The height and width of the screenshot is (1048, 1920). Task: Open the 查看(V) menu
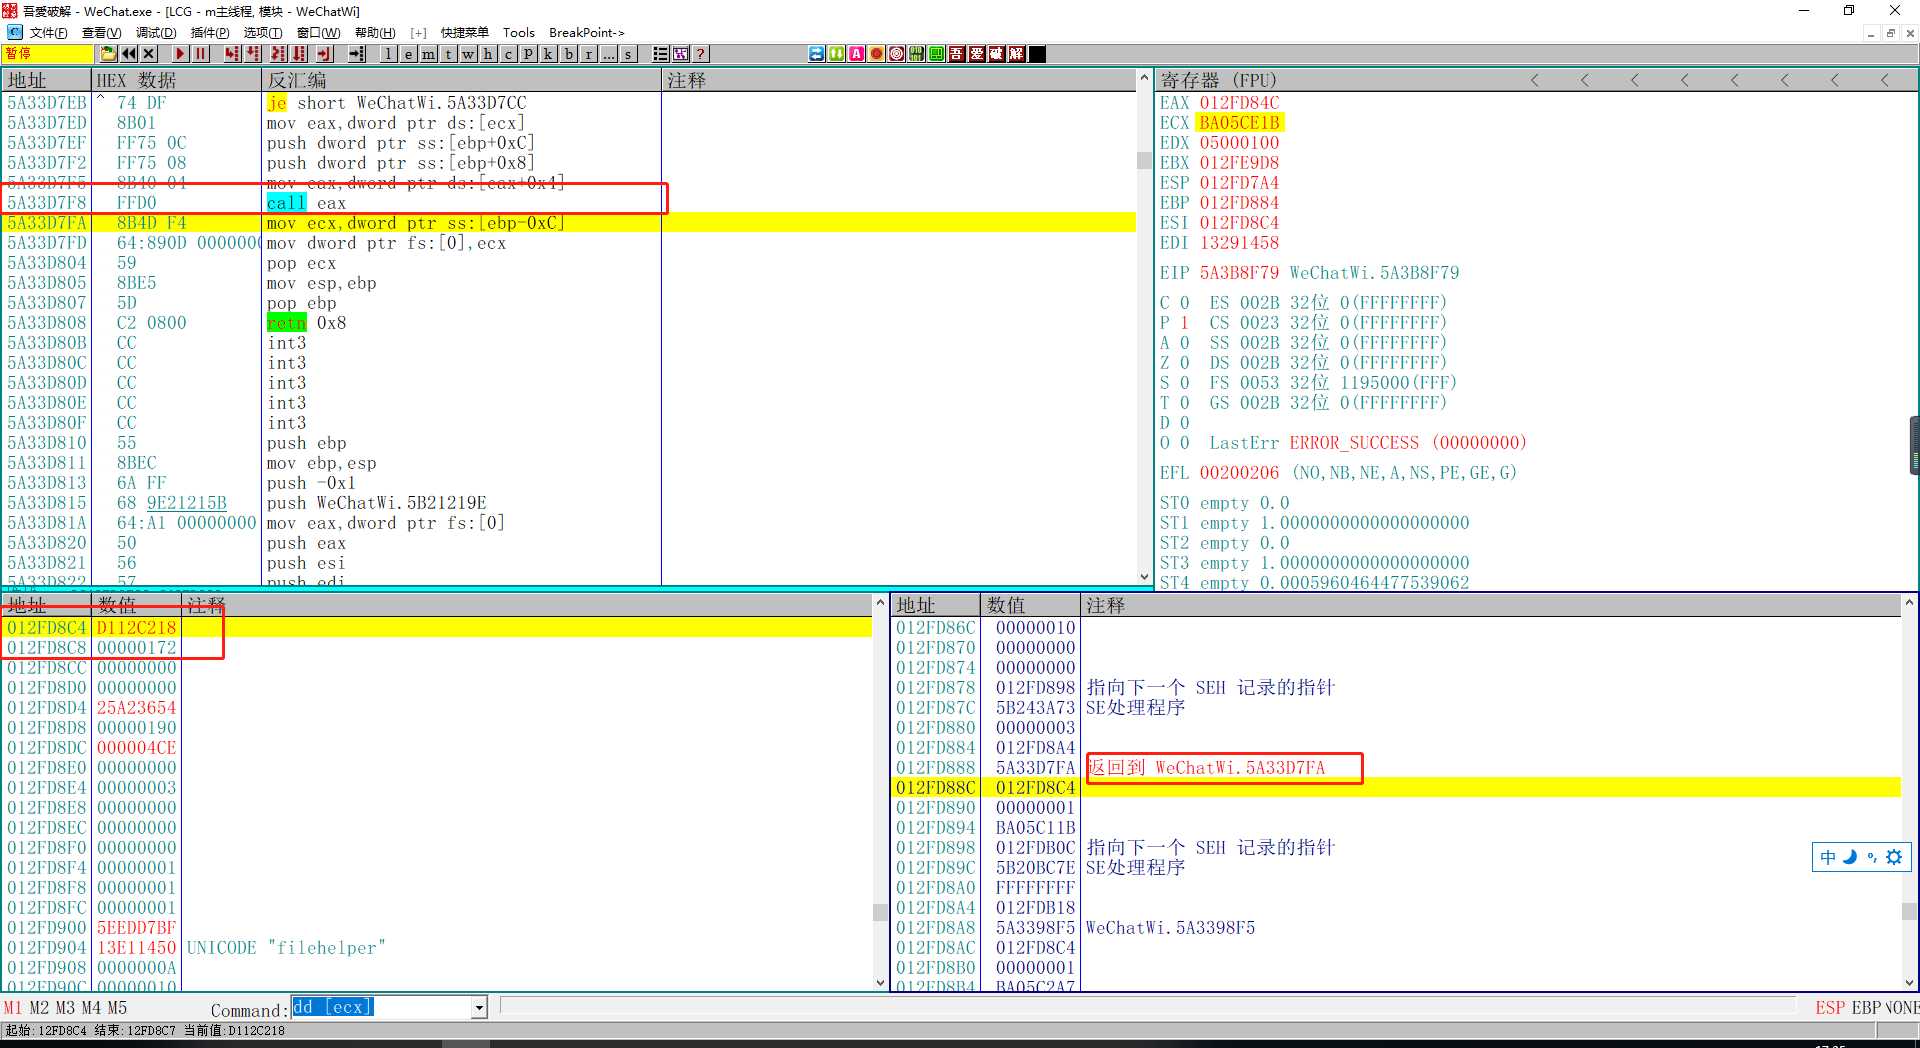pyautogui.click(x=101, y=33)
